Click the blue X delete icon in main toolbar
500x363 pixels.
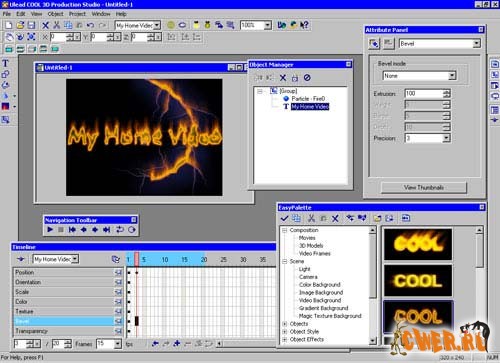pos(46,25)
